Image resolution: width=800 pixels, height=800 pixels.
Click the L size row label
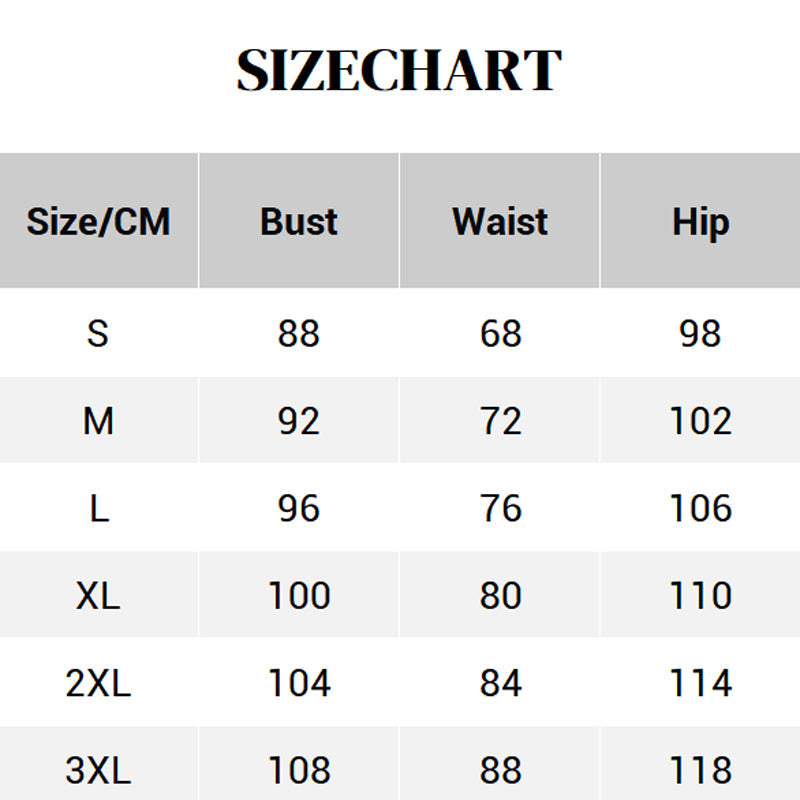98,508
